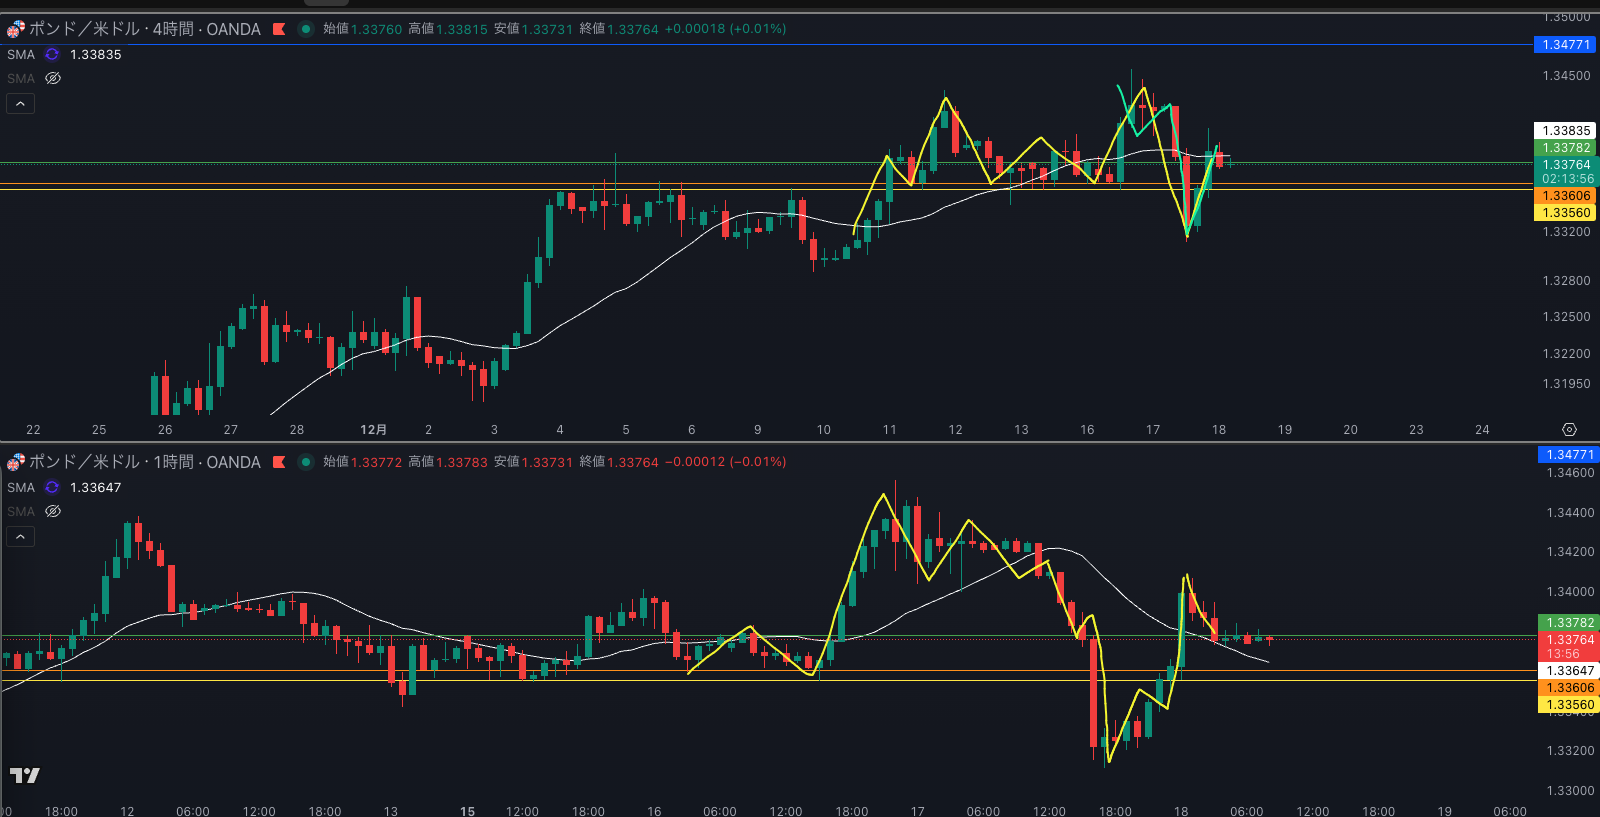The width and height of the screenshot is (1600, 817).
Task: Click the green market status dot on 1時間 chart
Action: tap(306, 462)
